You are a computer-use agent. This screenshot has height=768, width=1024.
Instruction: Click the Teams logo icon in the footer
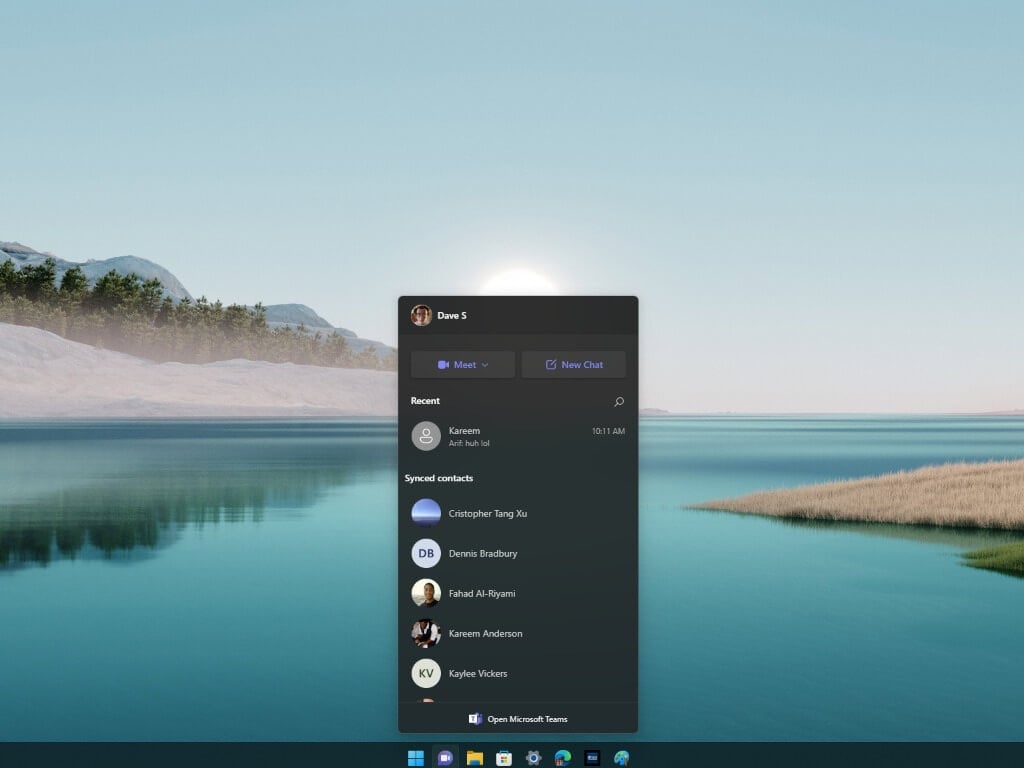475,719
